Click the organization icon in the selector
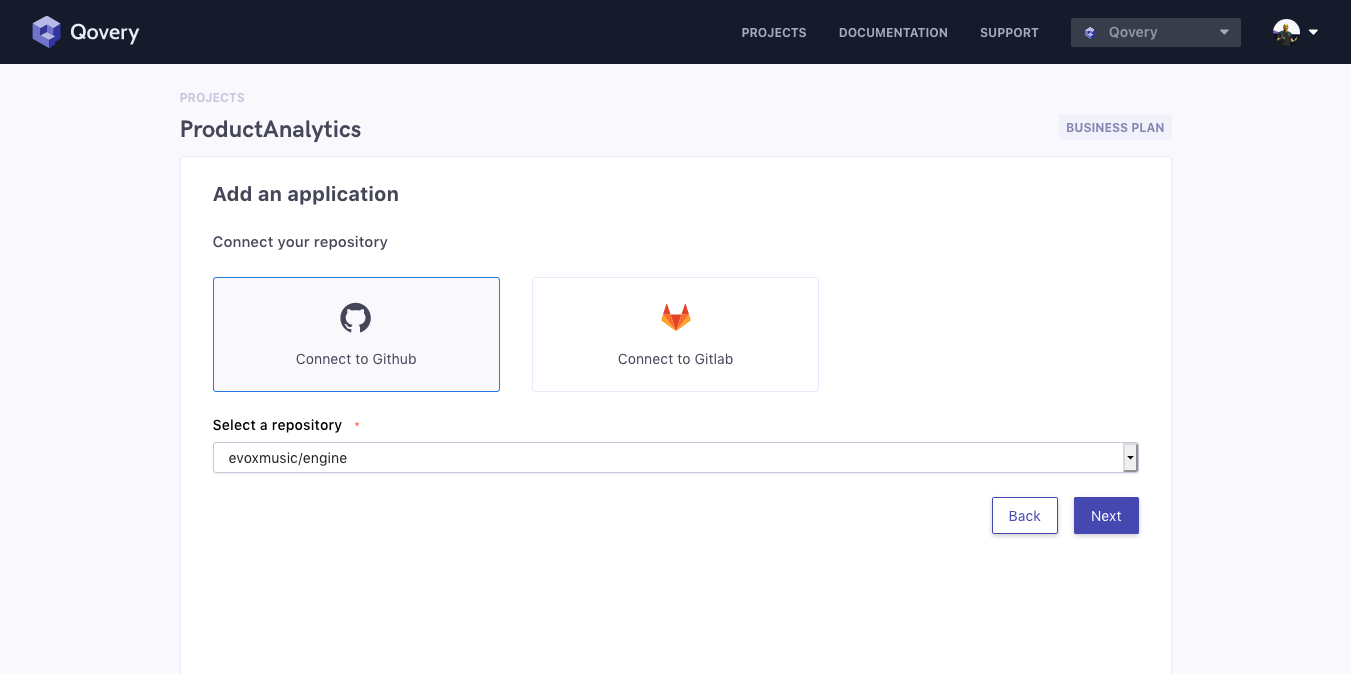Screen dimensions: 1351x674 coord(1090,32)
